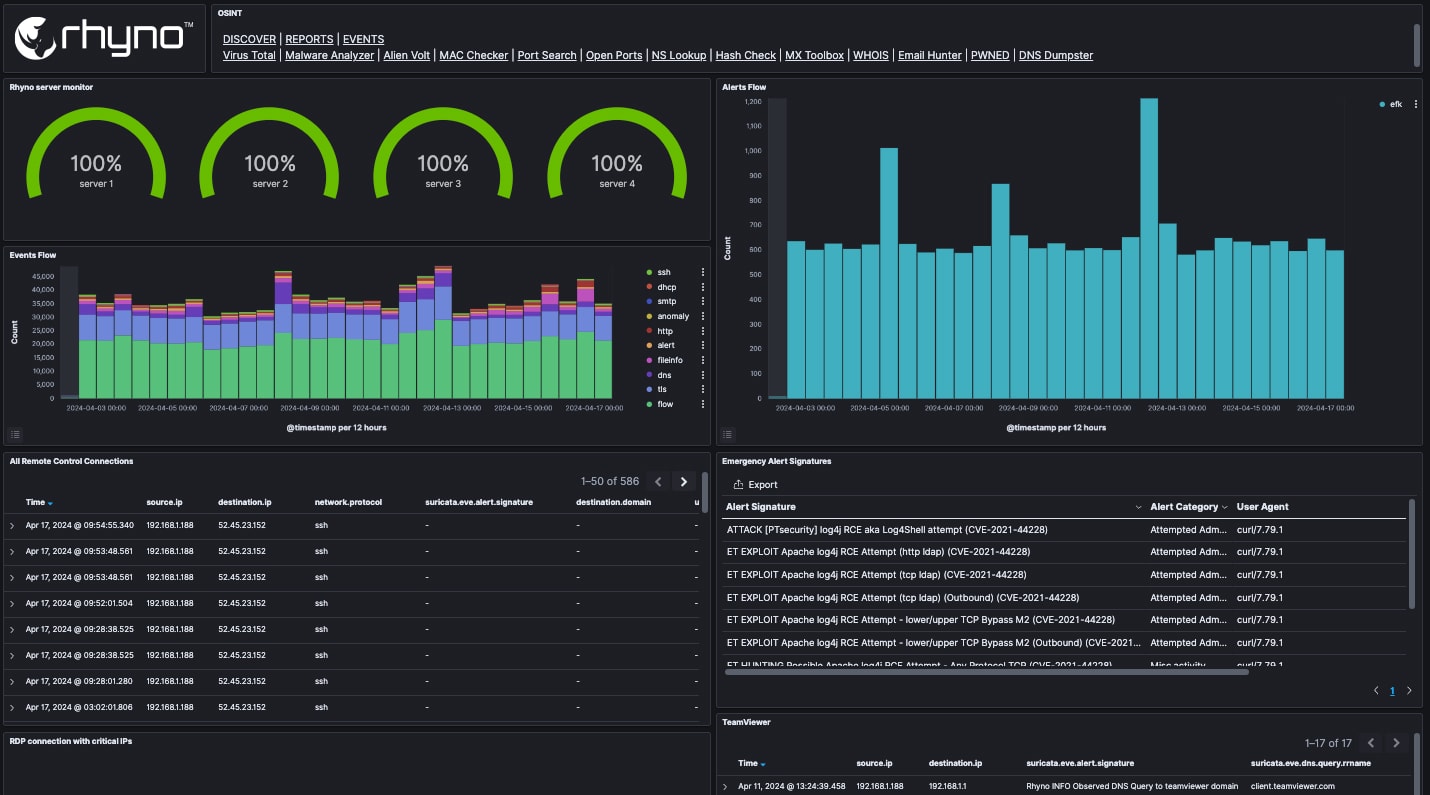
Task: Open Email Hunter link
Action: click(930, 55)
